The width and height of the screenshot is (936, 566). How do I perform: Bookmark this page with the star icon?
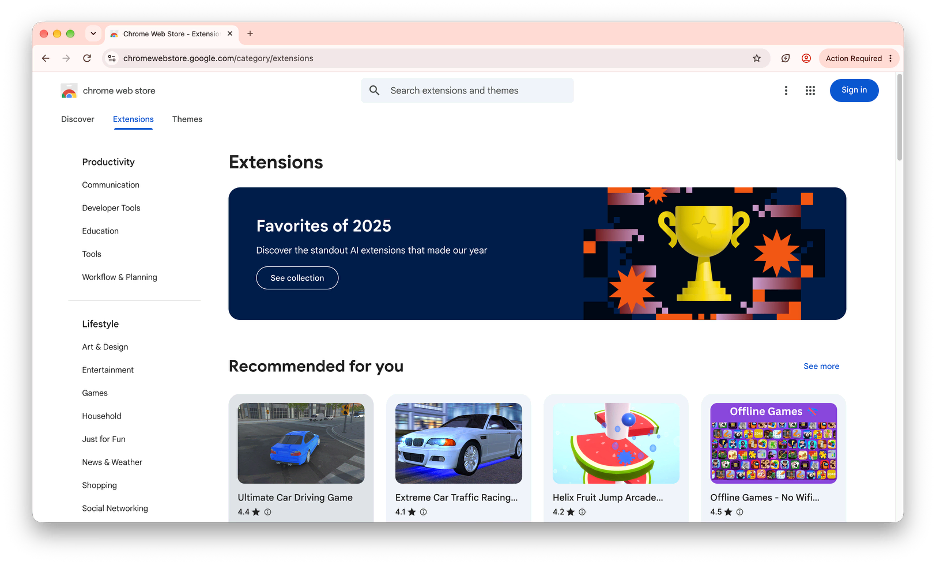[756, 59]
